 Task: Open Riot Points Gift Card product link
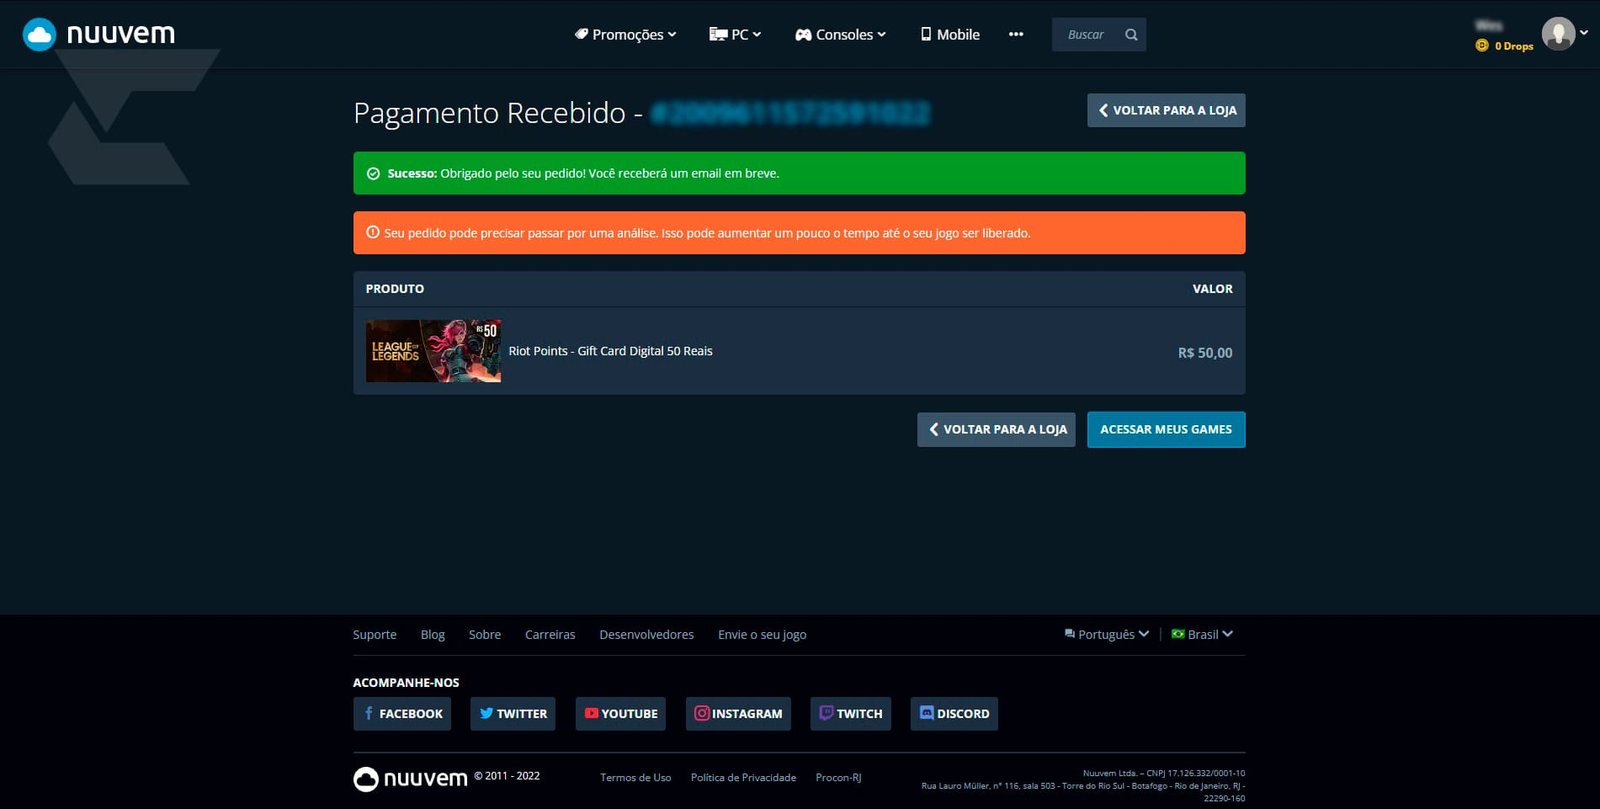[610, 351]
